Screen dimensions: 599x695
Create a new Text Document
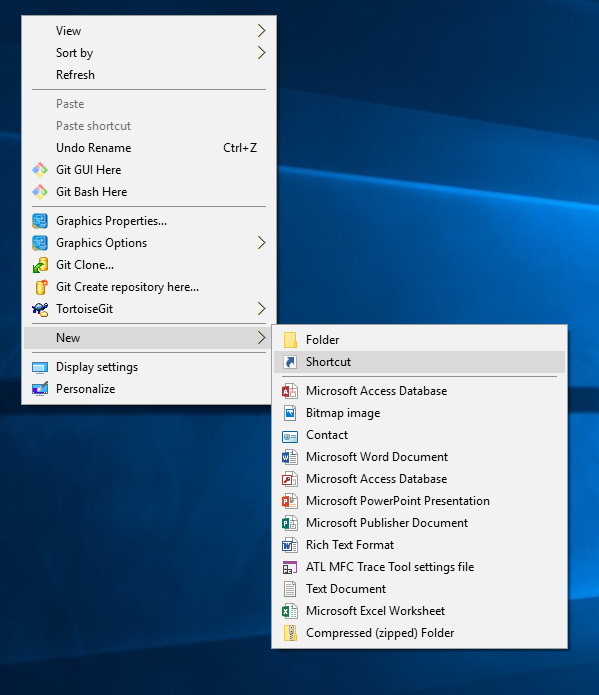pos(419,589)
